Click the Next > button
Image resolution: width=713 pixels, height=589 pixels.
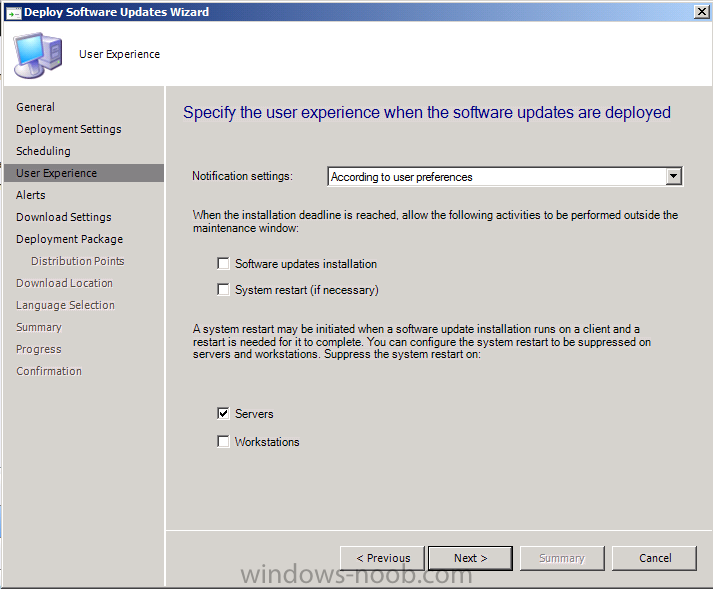[470, 558]
